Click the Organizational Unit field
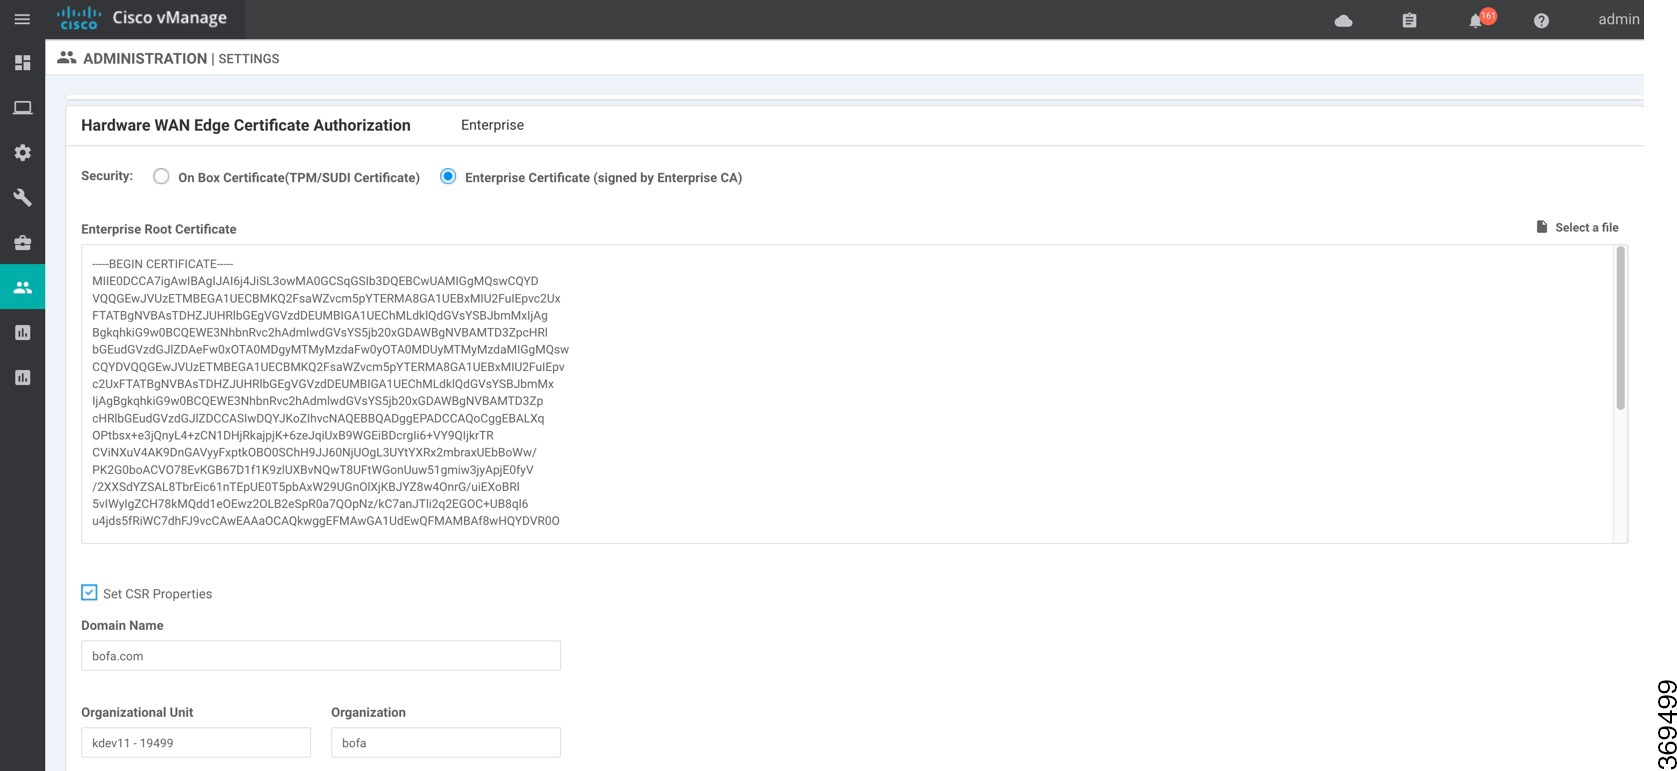Viewport: 1677px width, 771px height. coord(196,743)
